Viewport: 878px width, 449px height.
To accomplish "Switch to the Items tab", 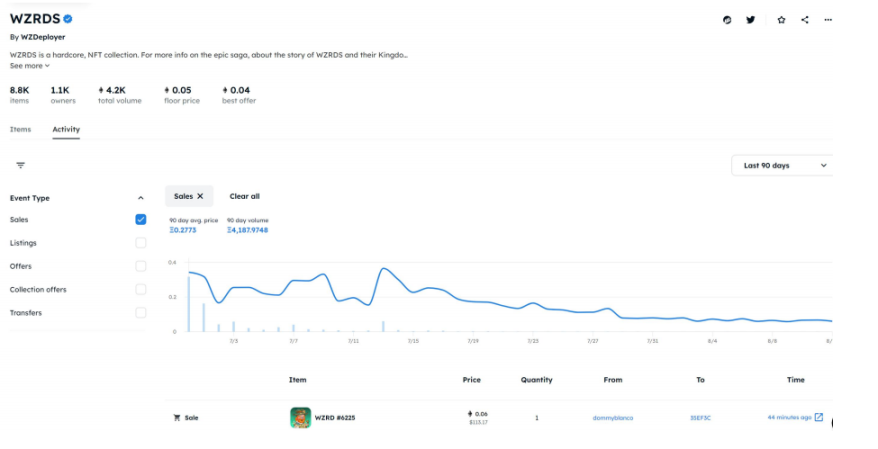I will 20,129.
